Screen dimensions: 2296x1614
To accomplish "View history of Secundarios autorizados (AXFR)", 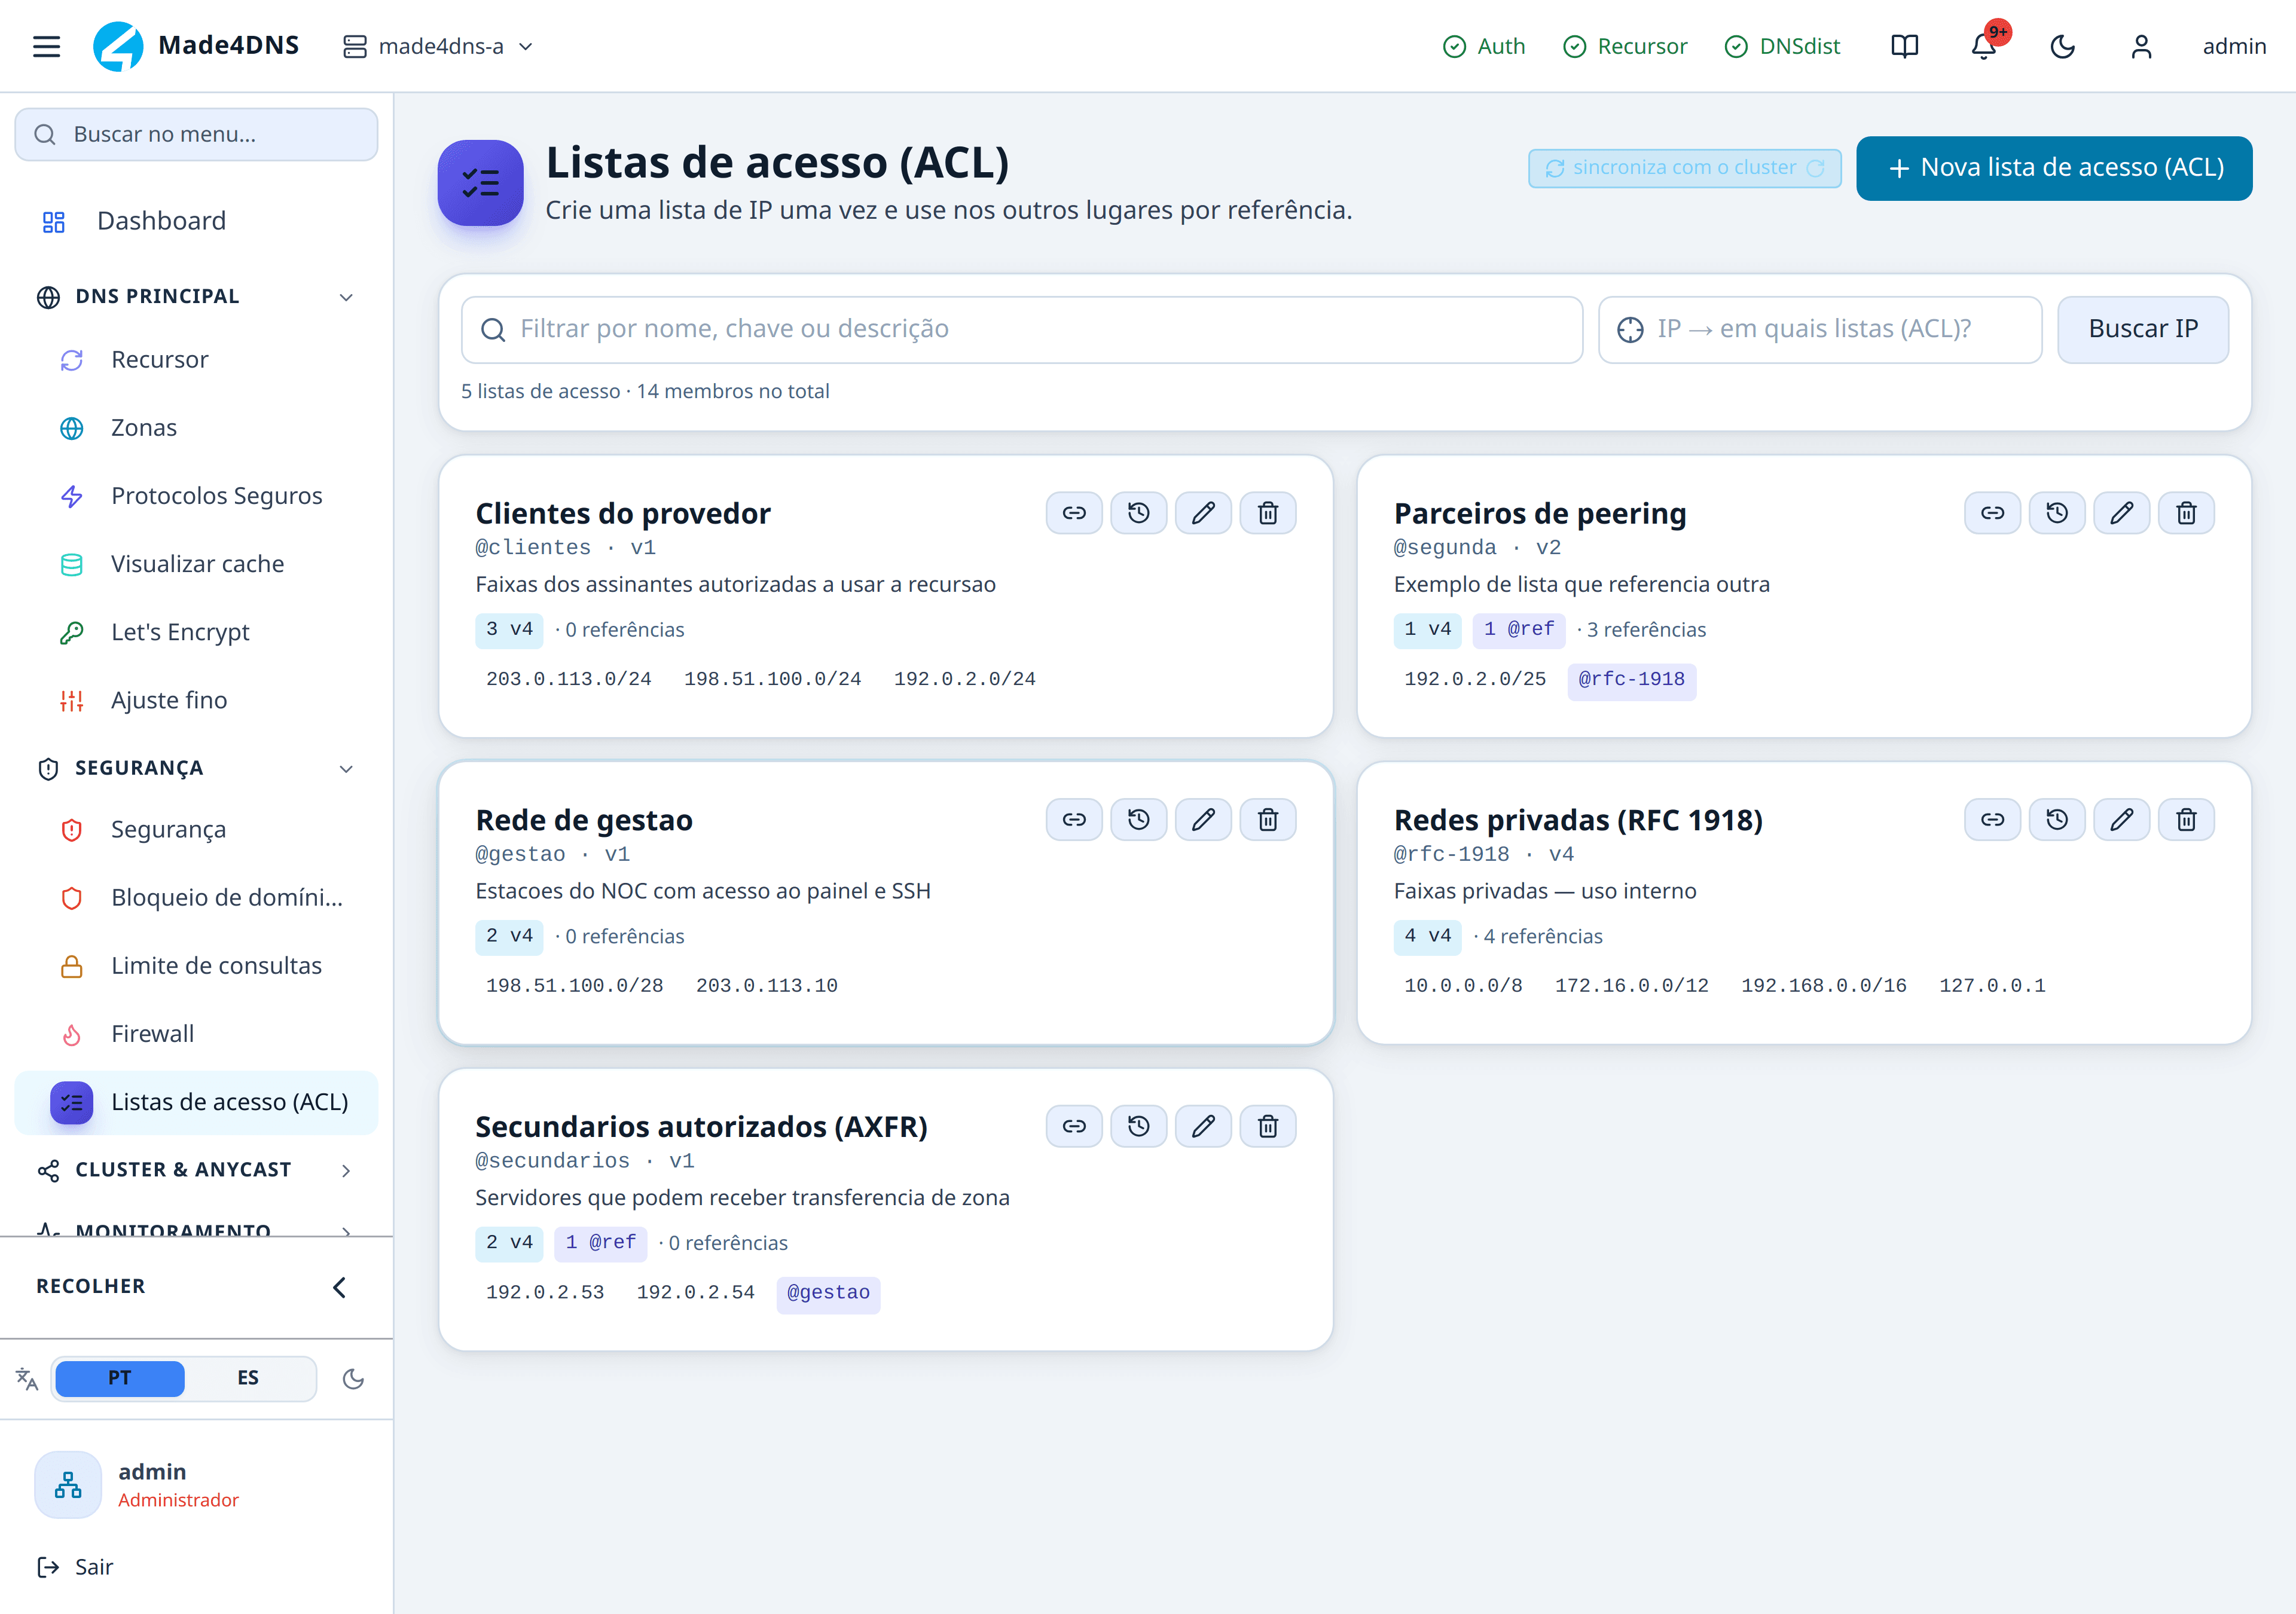I will click(1139, 1127).
